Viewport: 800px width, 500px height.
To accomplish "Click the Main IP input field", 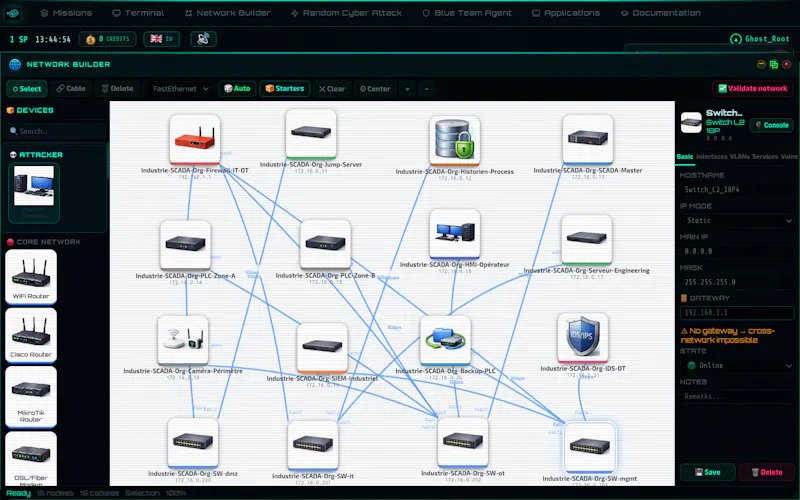I will pyautogui.click(x=737, y=251).
